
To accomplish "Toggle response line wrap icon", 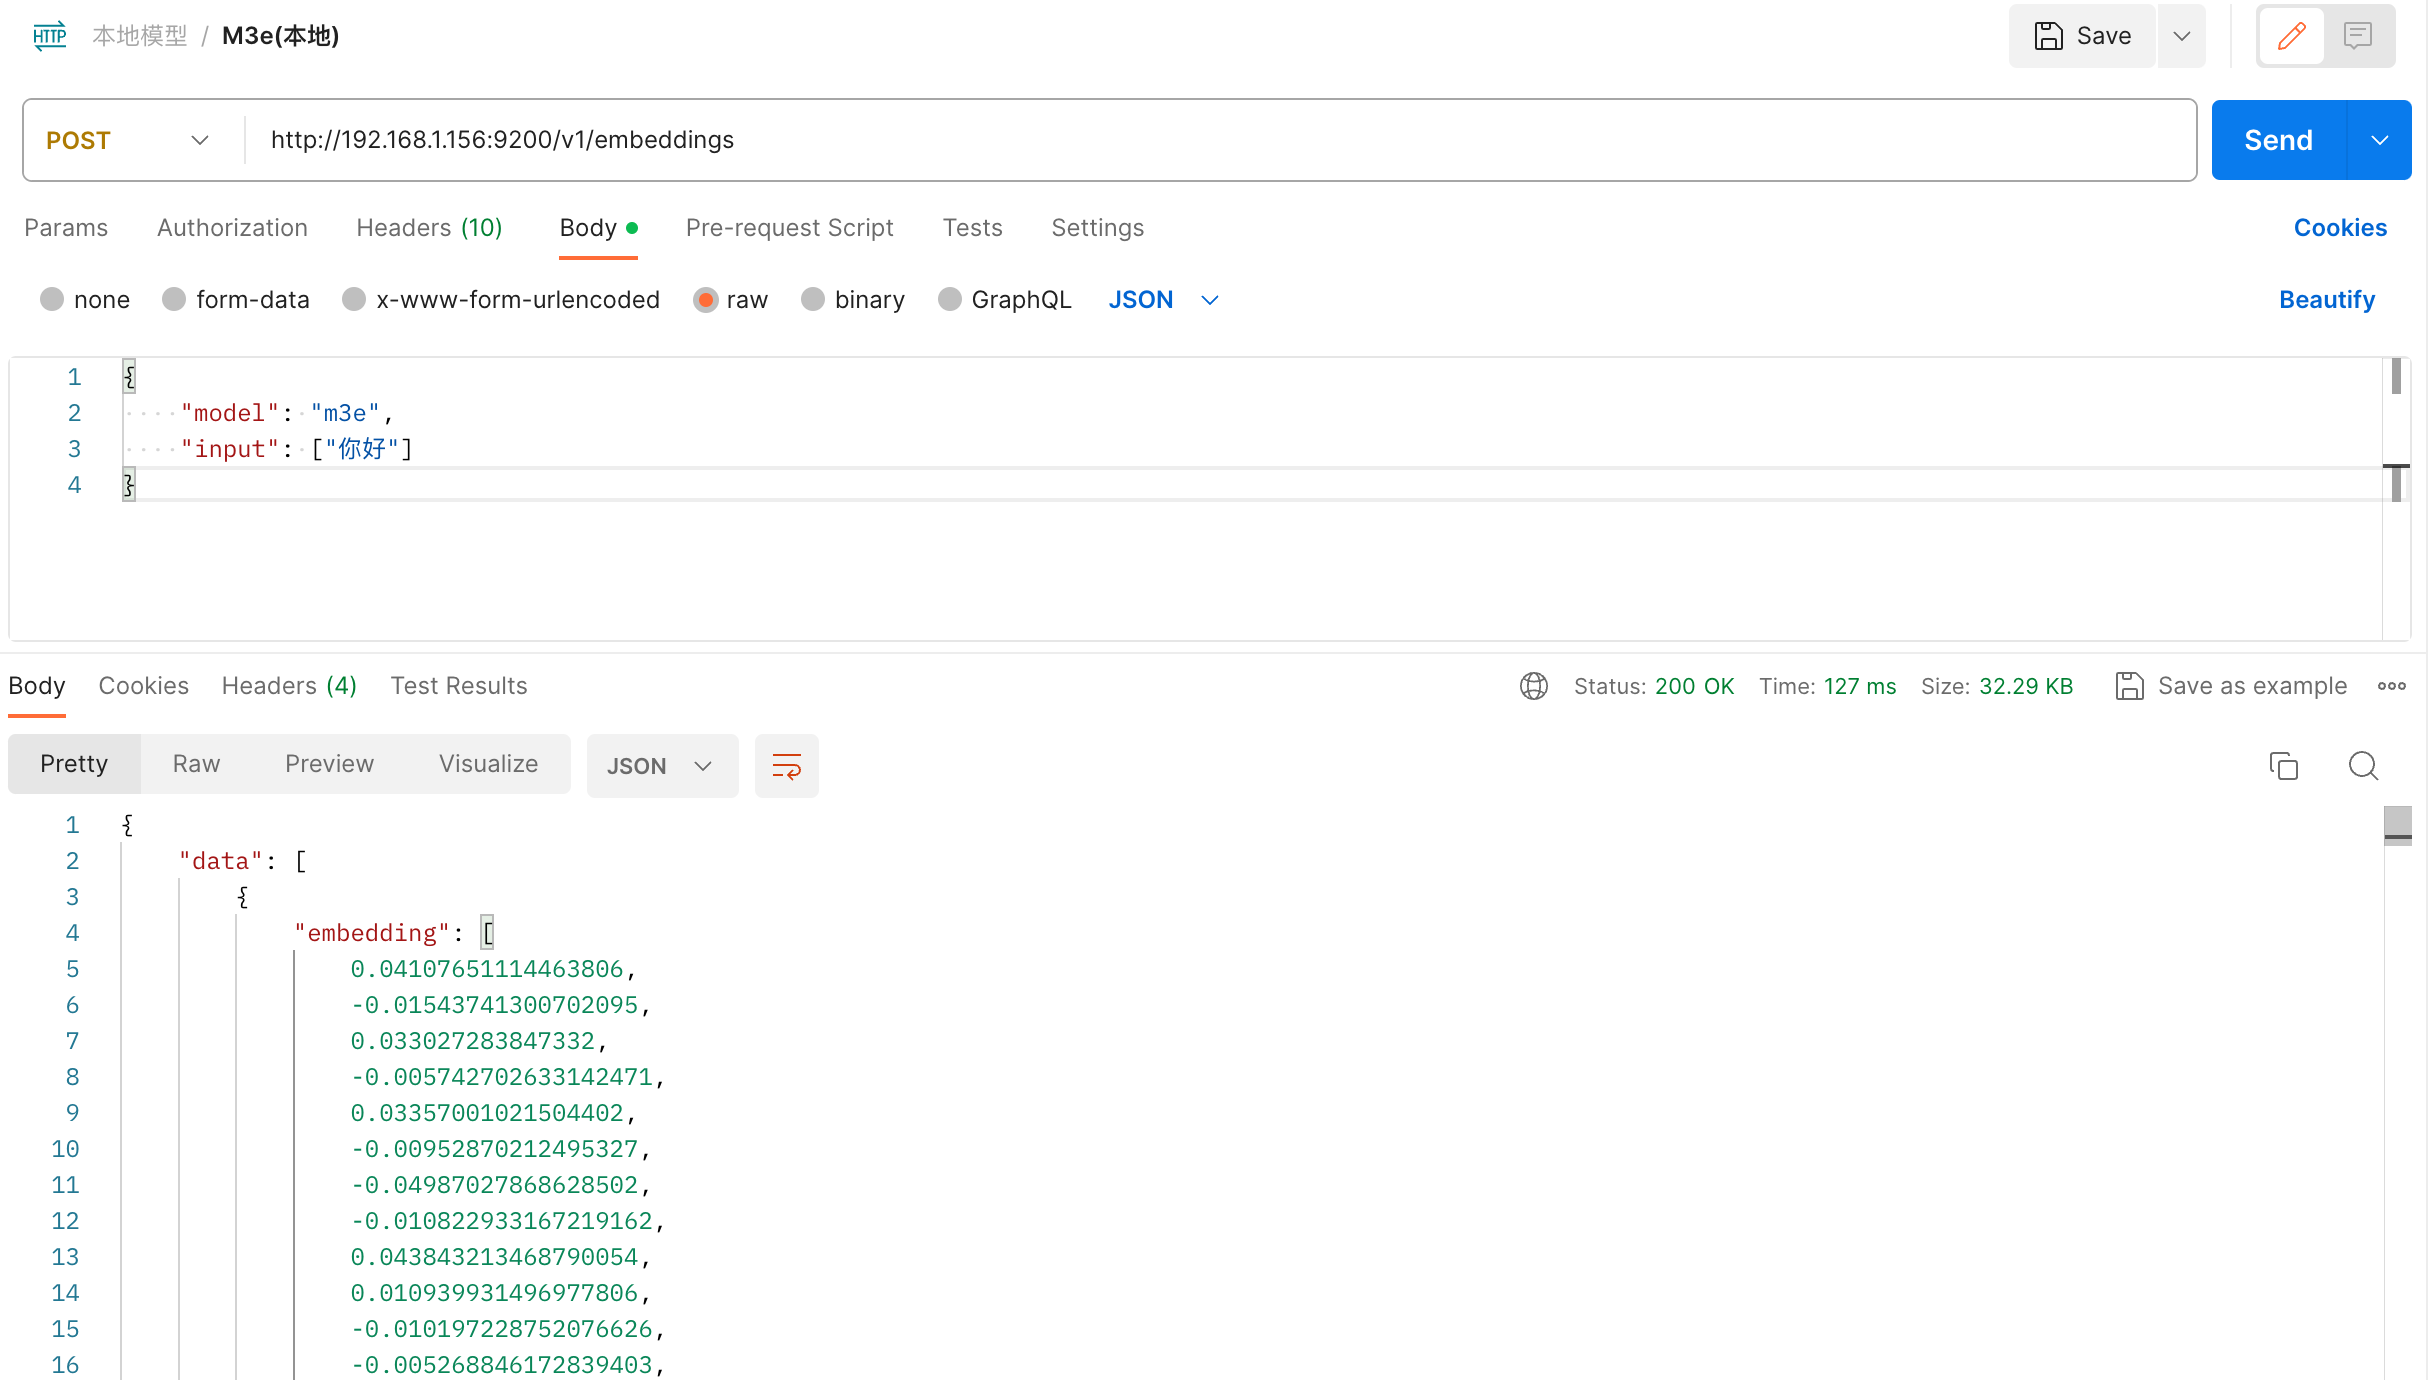I will coord(786,766).
